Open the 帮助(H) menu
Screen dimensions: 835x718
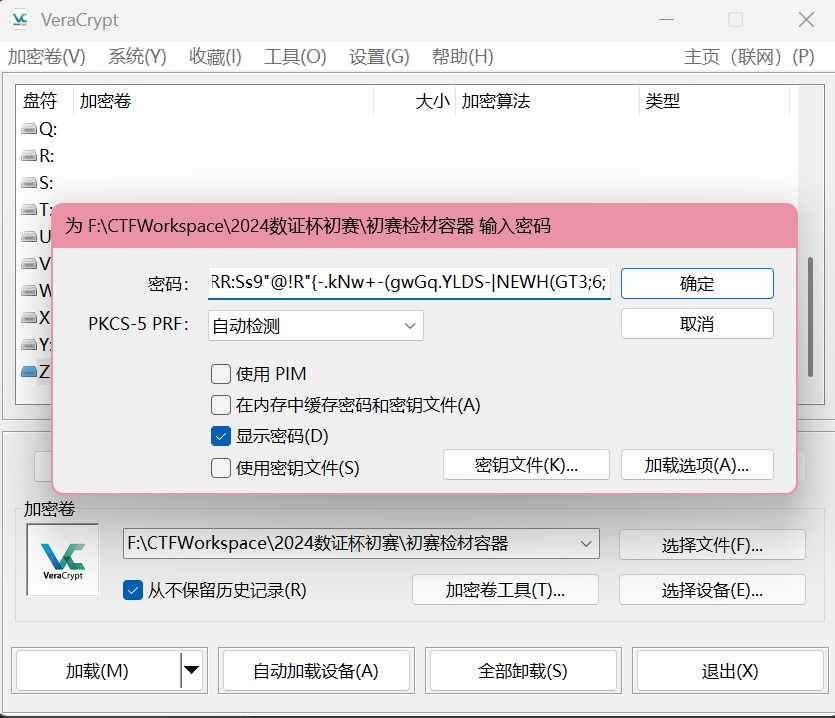pyautogui.click(x=462, y=56)
